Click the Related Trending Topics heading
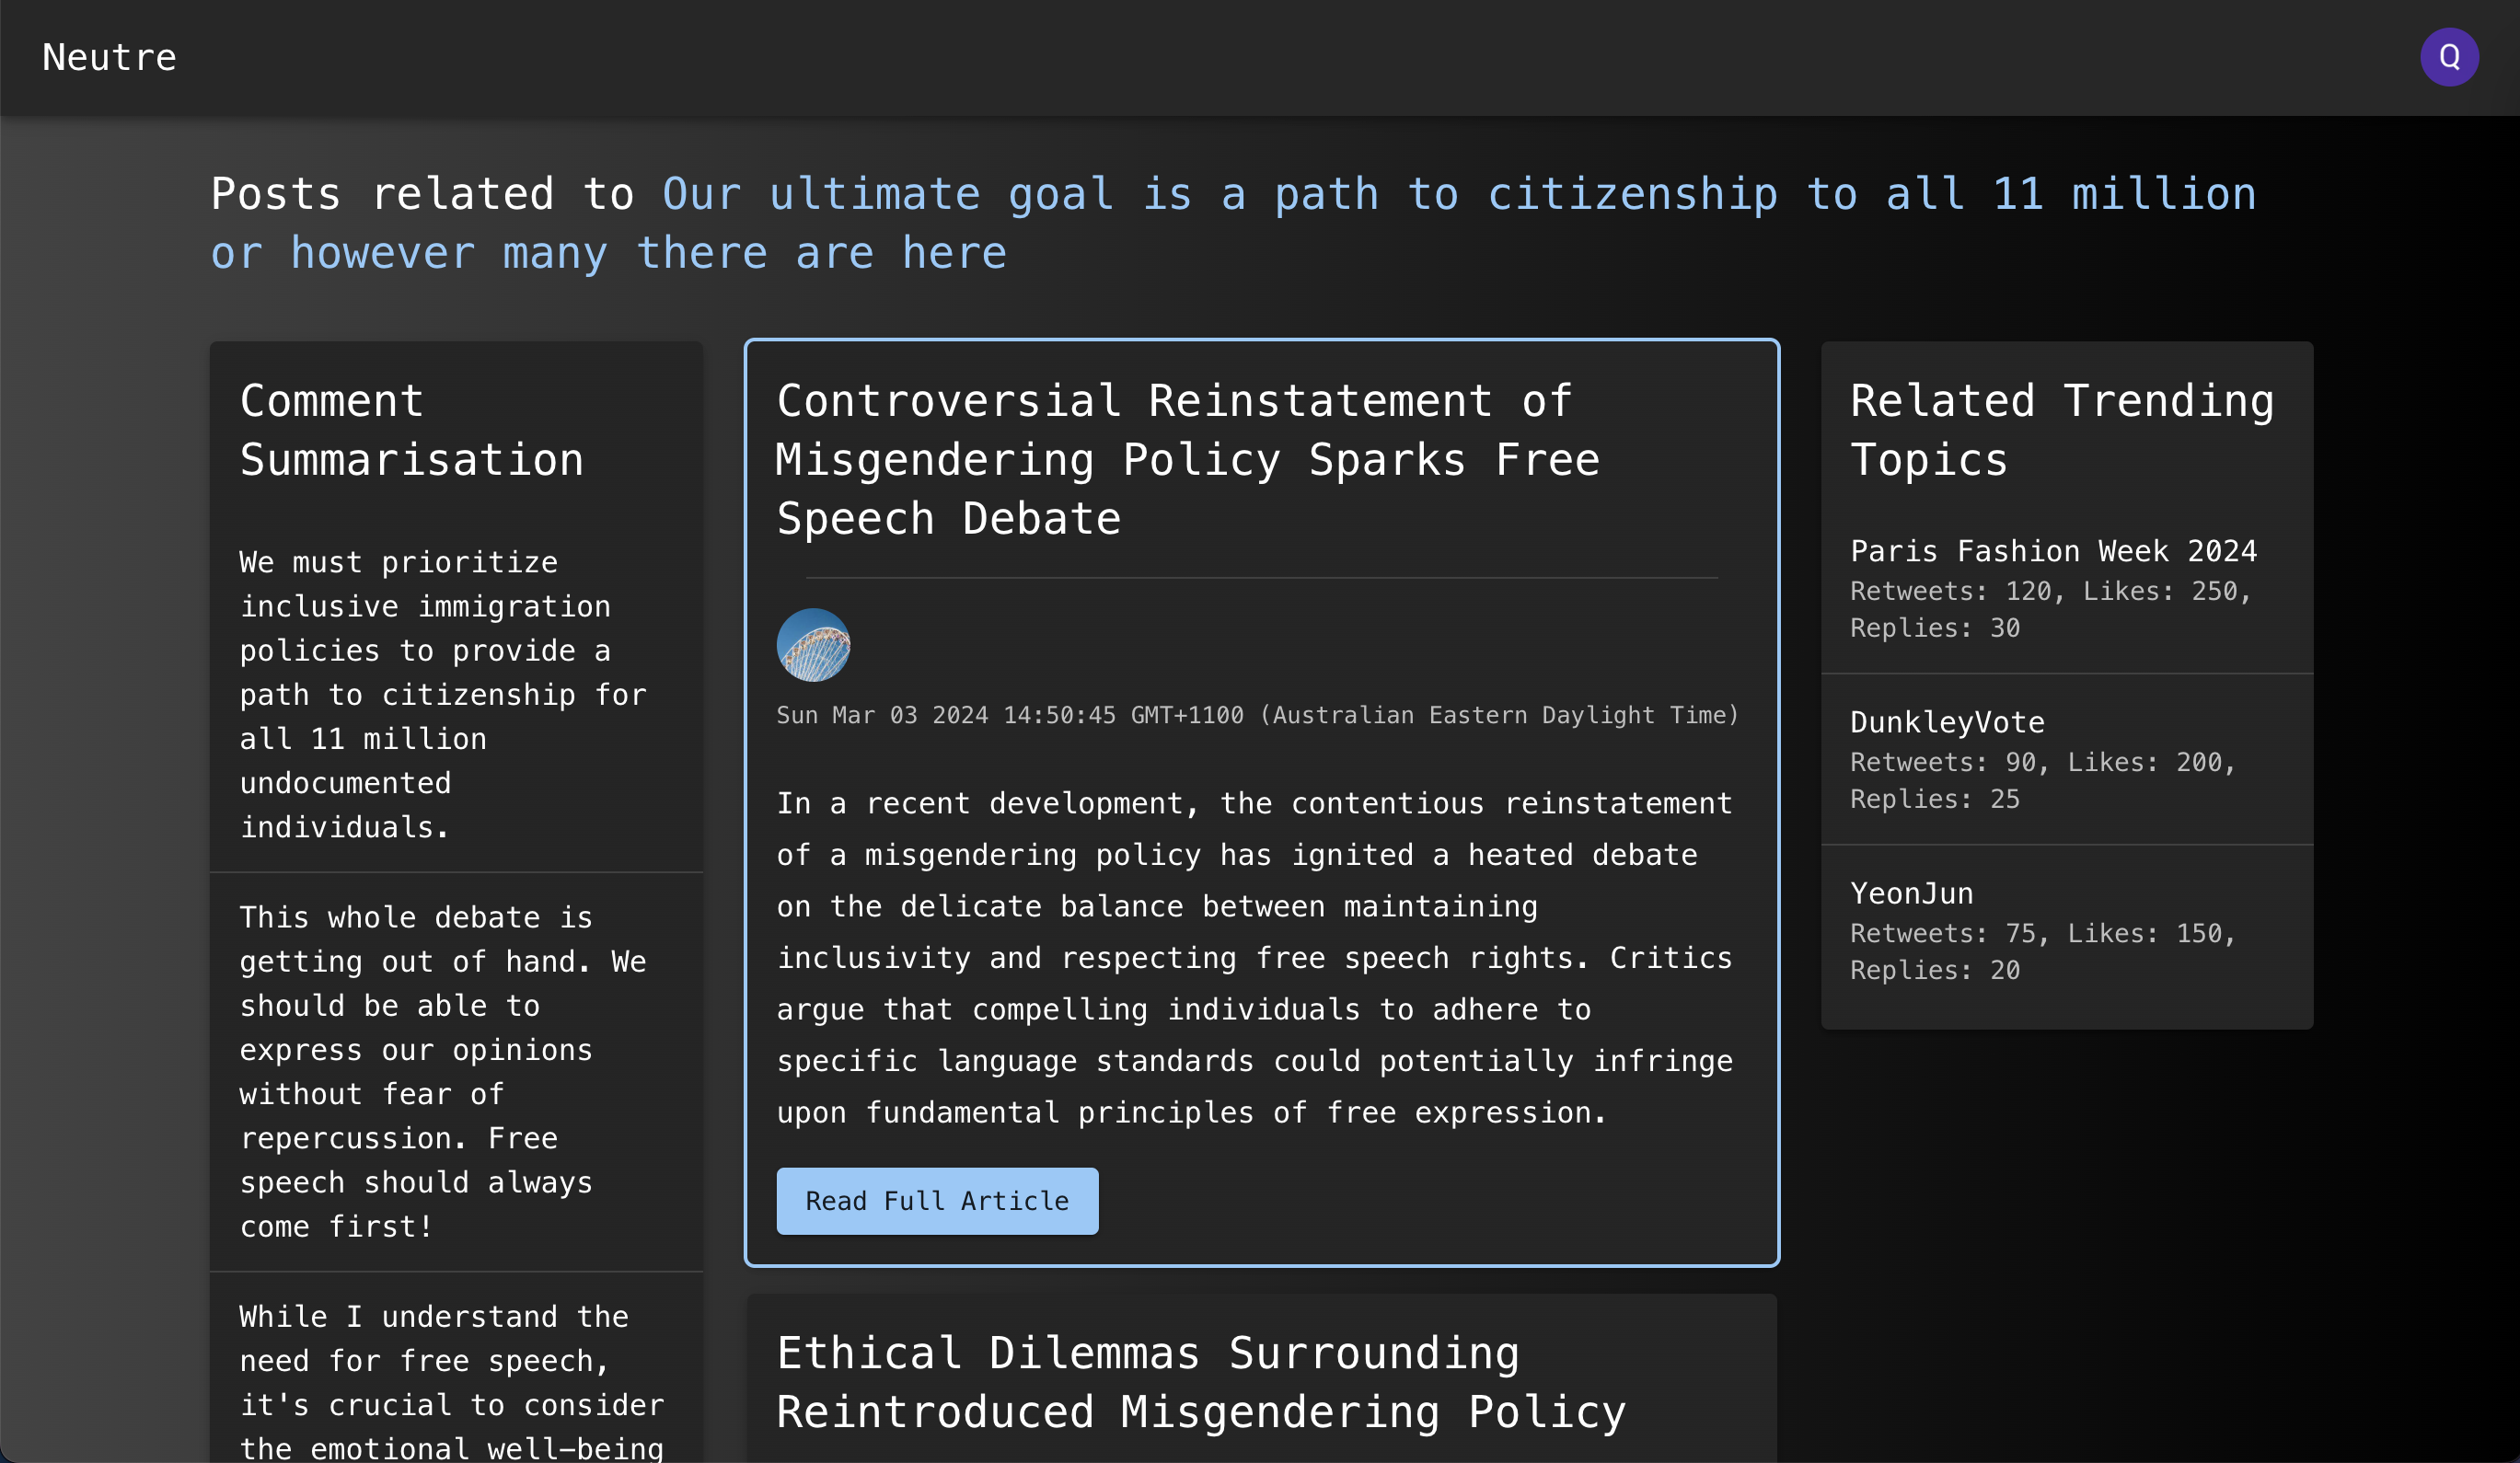Viewport: 2520px width, 1463px height. (2062, 430)
